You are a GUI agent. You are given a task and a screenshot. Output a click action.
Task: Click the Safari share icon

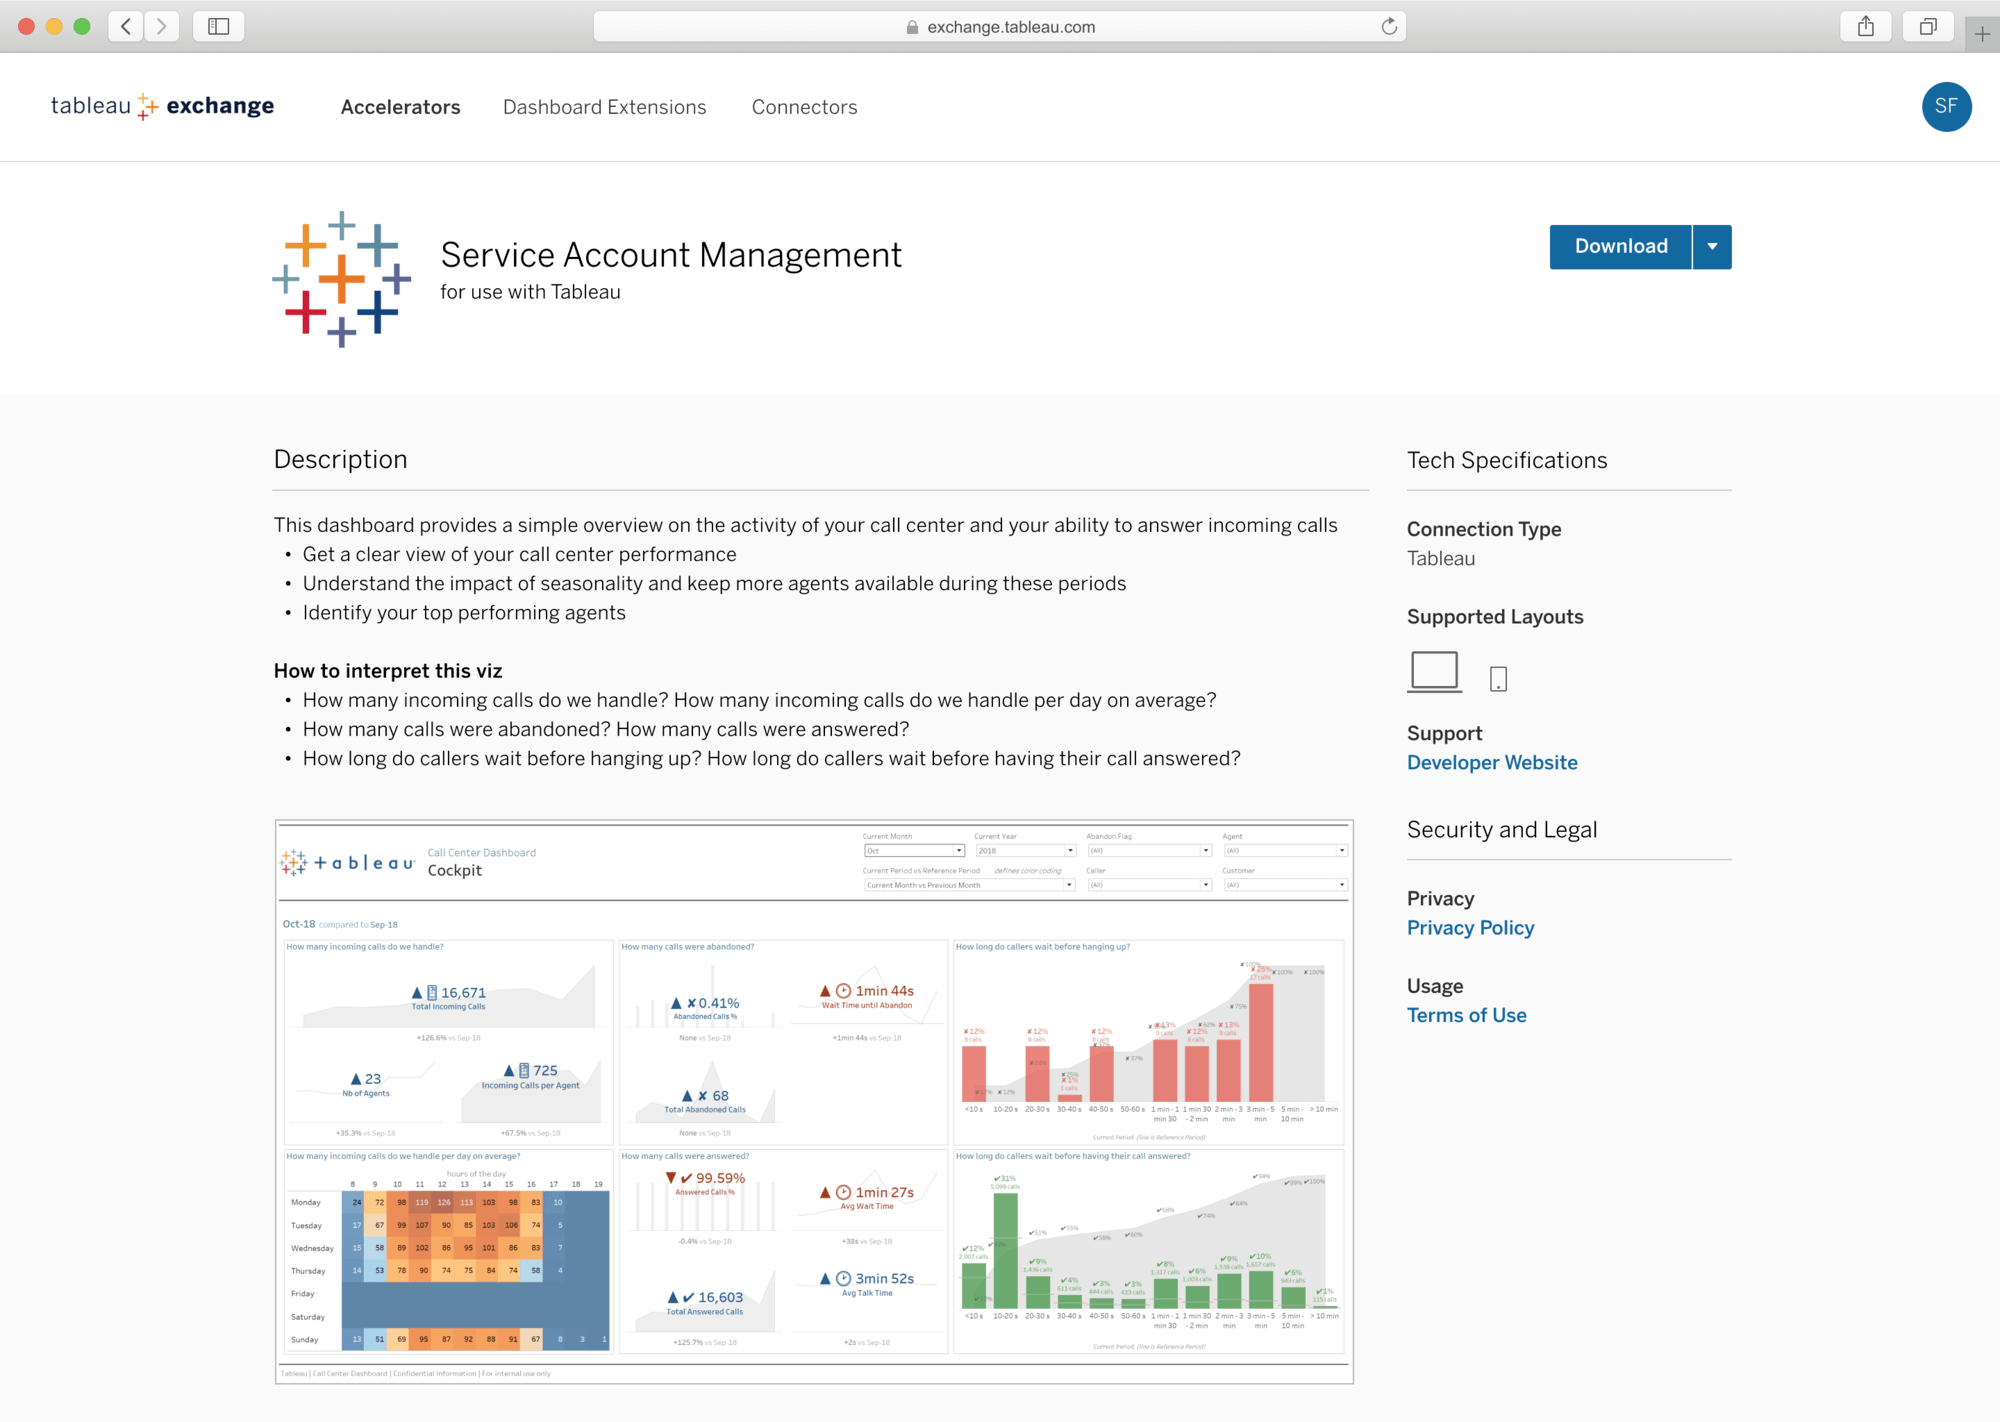(x=1865, y=27)
